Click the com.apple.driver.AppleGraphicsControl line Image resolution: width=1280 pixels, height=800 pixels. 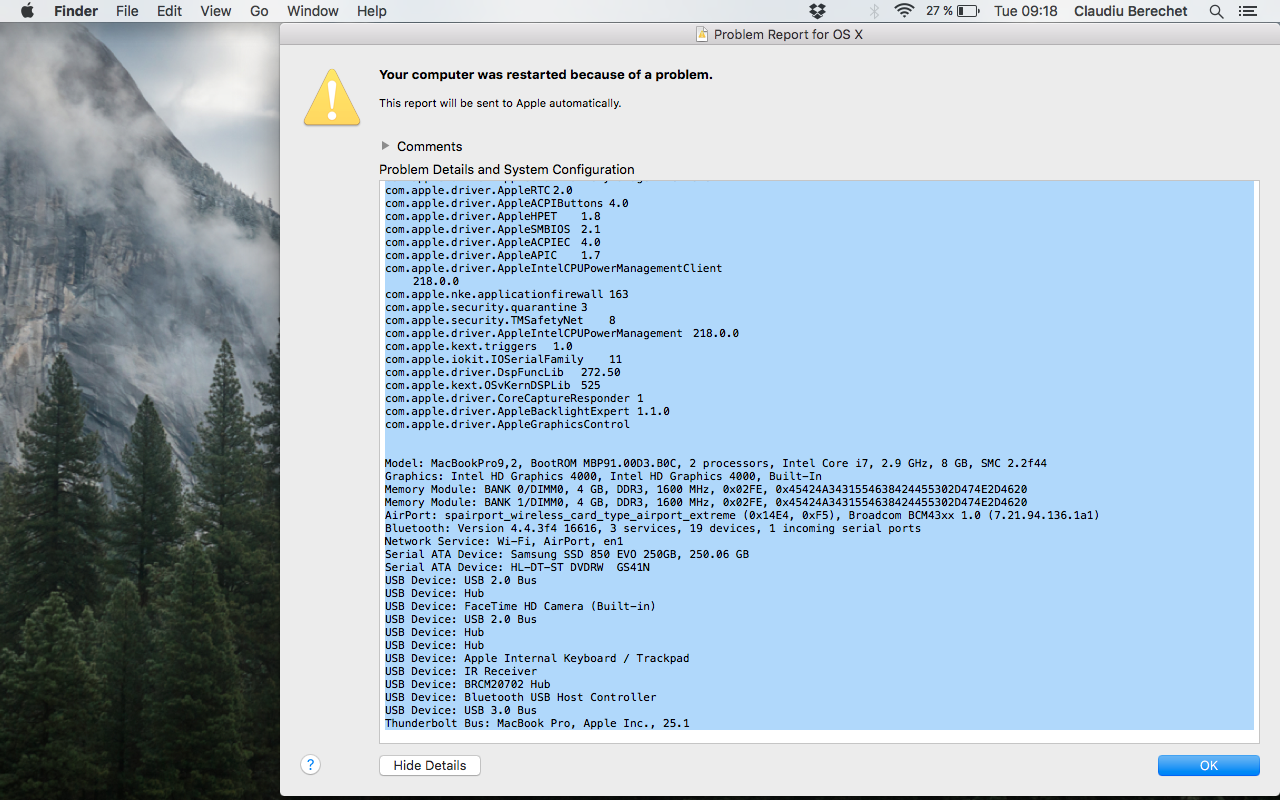[x=507, y=424]
